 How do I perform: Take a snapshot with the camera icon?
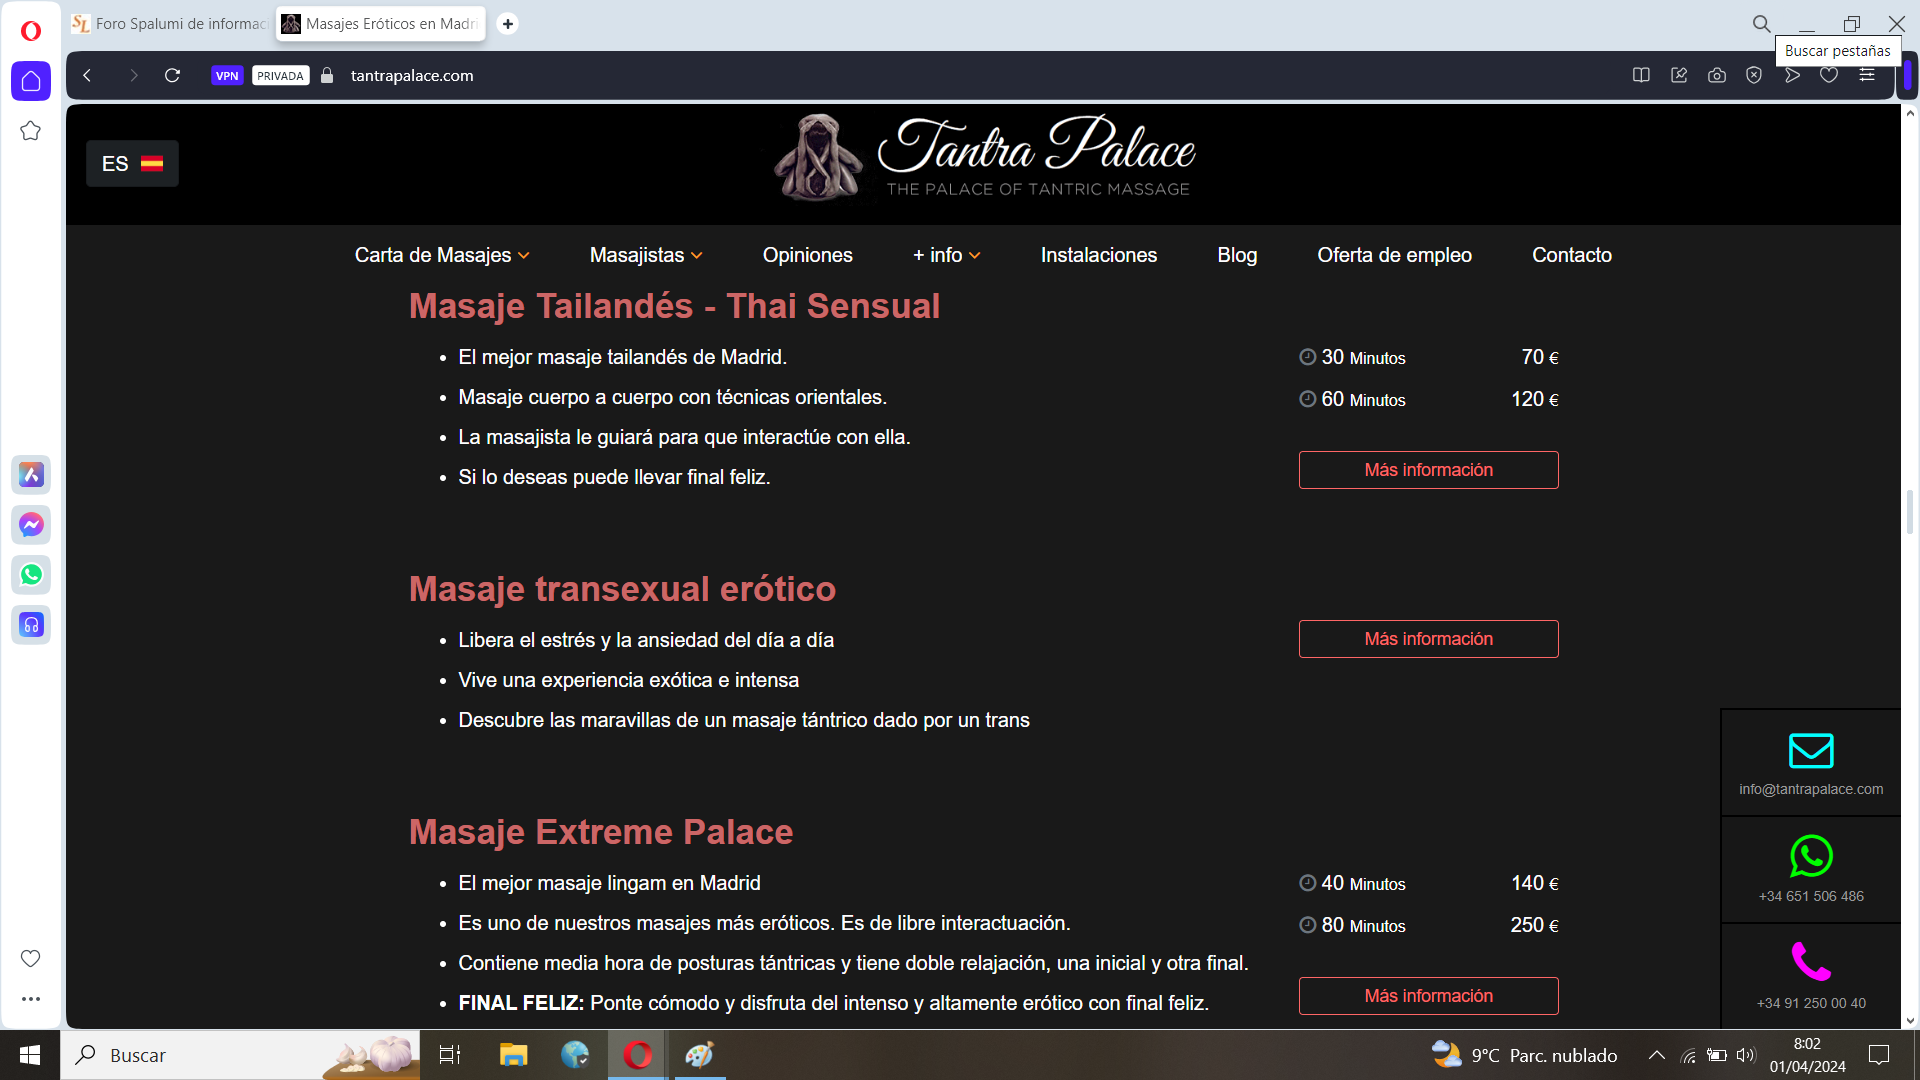click(x=1717, y=75)
